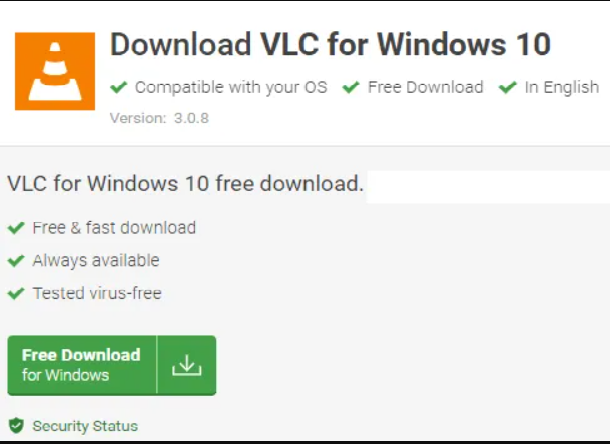Click the Compatible with your OS label
This screenshot has width=610, height=444.
(231, 87)
